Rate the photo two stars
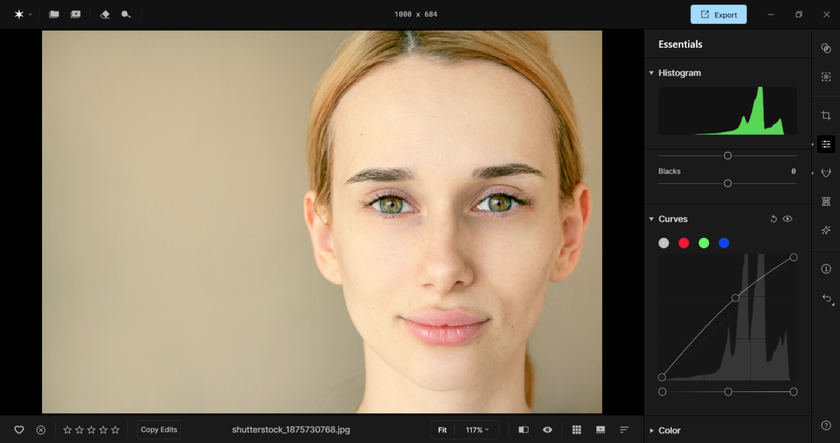Screen dimensions: 840x443 pos(79,430)
